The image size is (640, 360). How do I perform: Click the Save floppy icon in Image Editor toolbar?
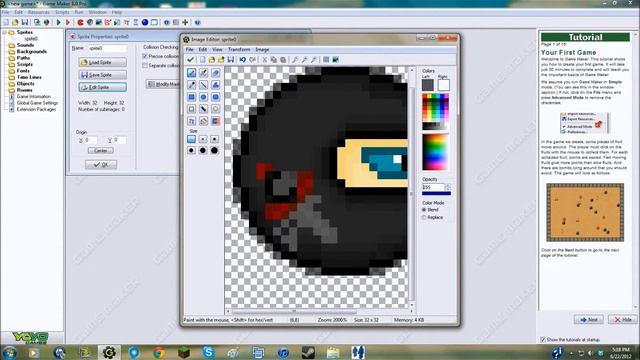click(231, 60)
